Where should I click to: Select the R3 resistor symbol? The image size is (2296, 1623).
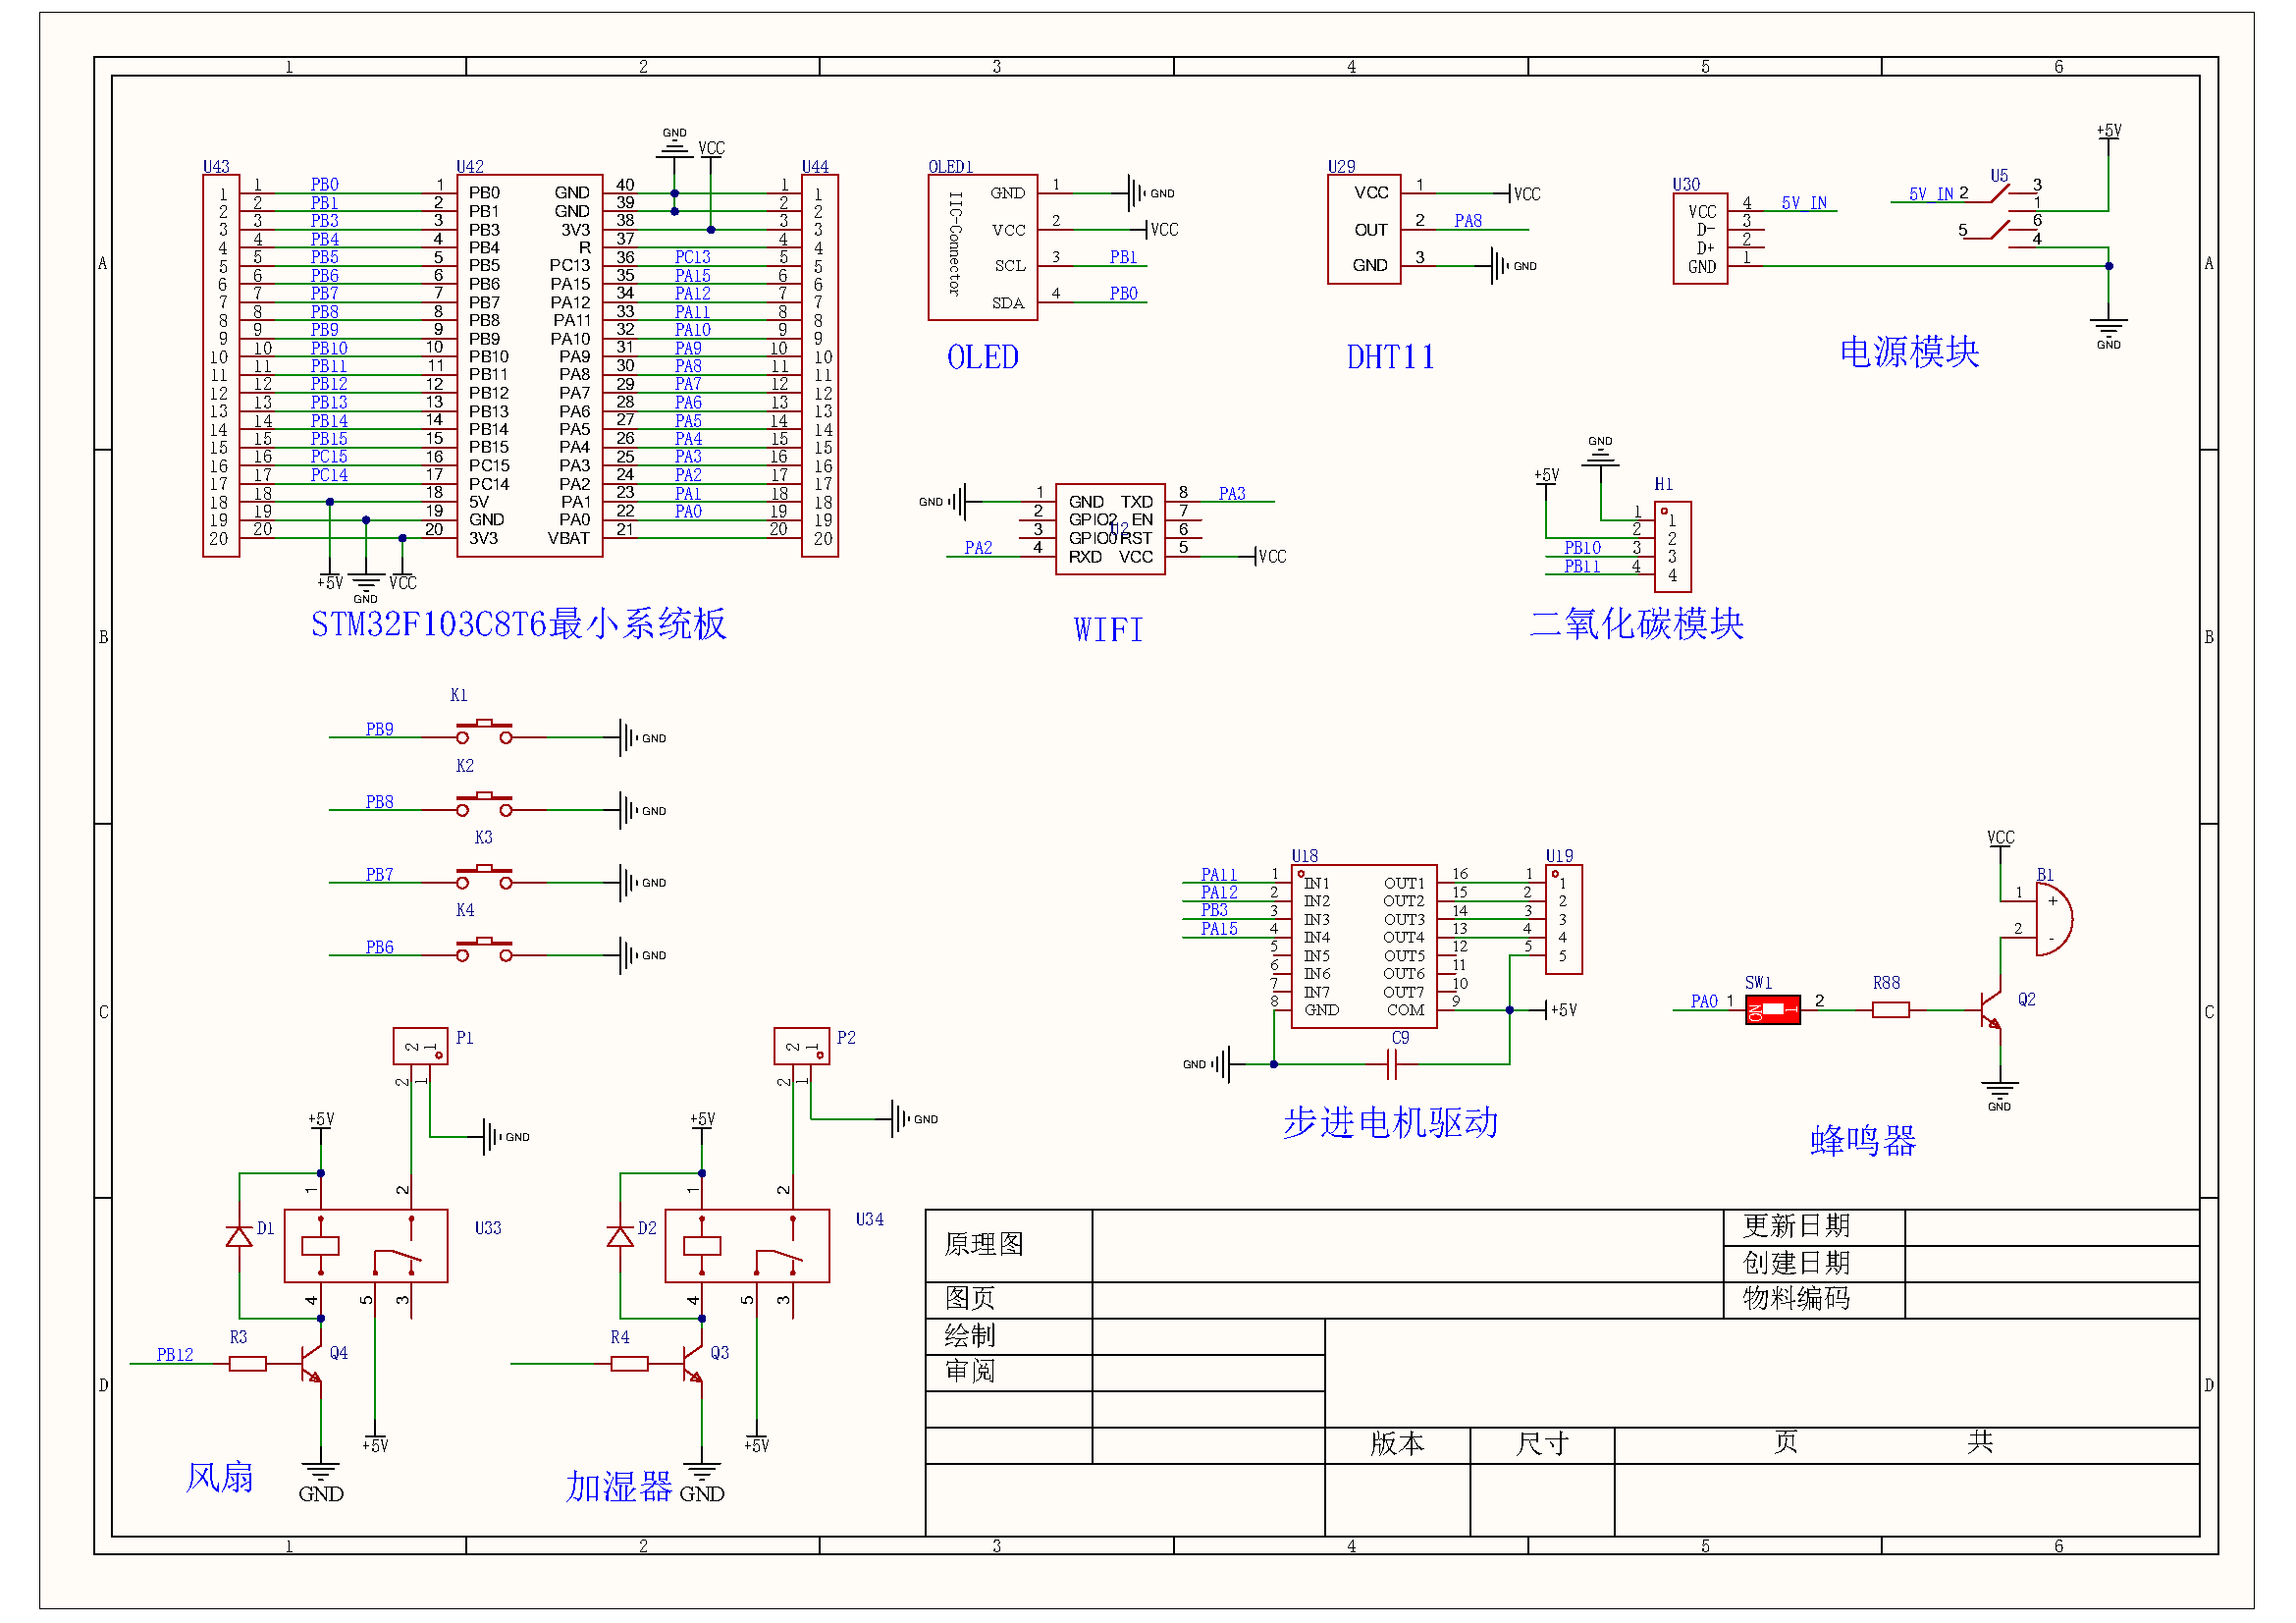pyautogui.click(x=248, y=1364)
